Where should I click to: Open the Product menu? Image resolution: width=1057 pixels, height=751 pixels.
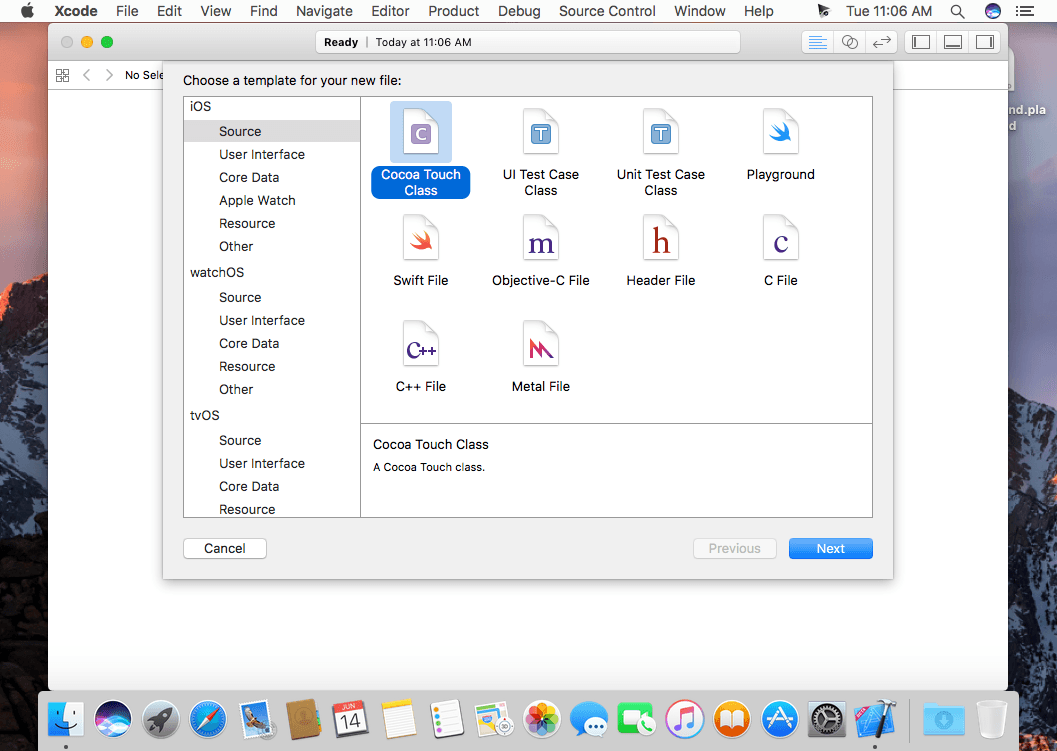[454, 11]
